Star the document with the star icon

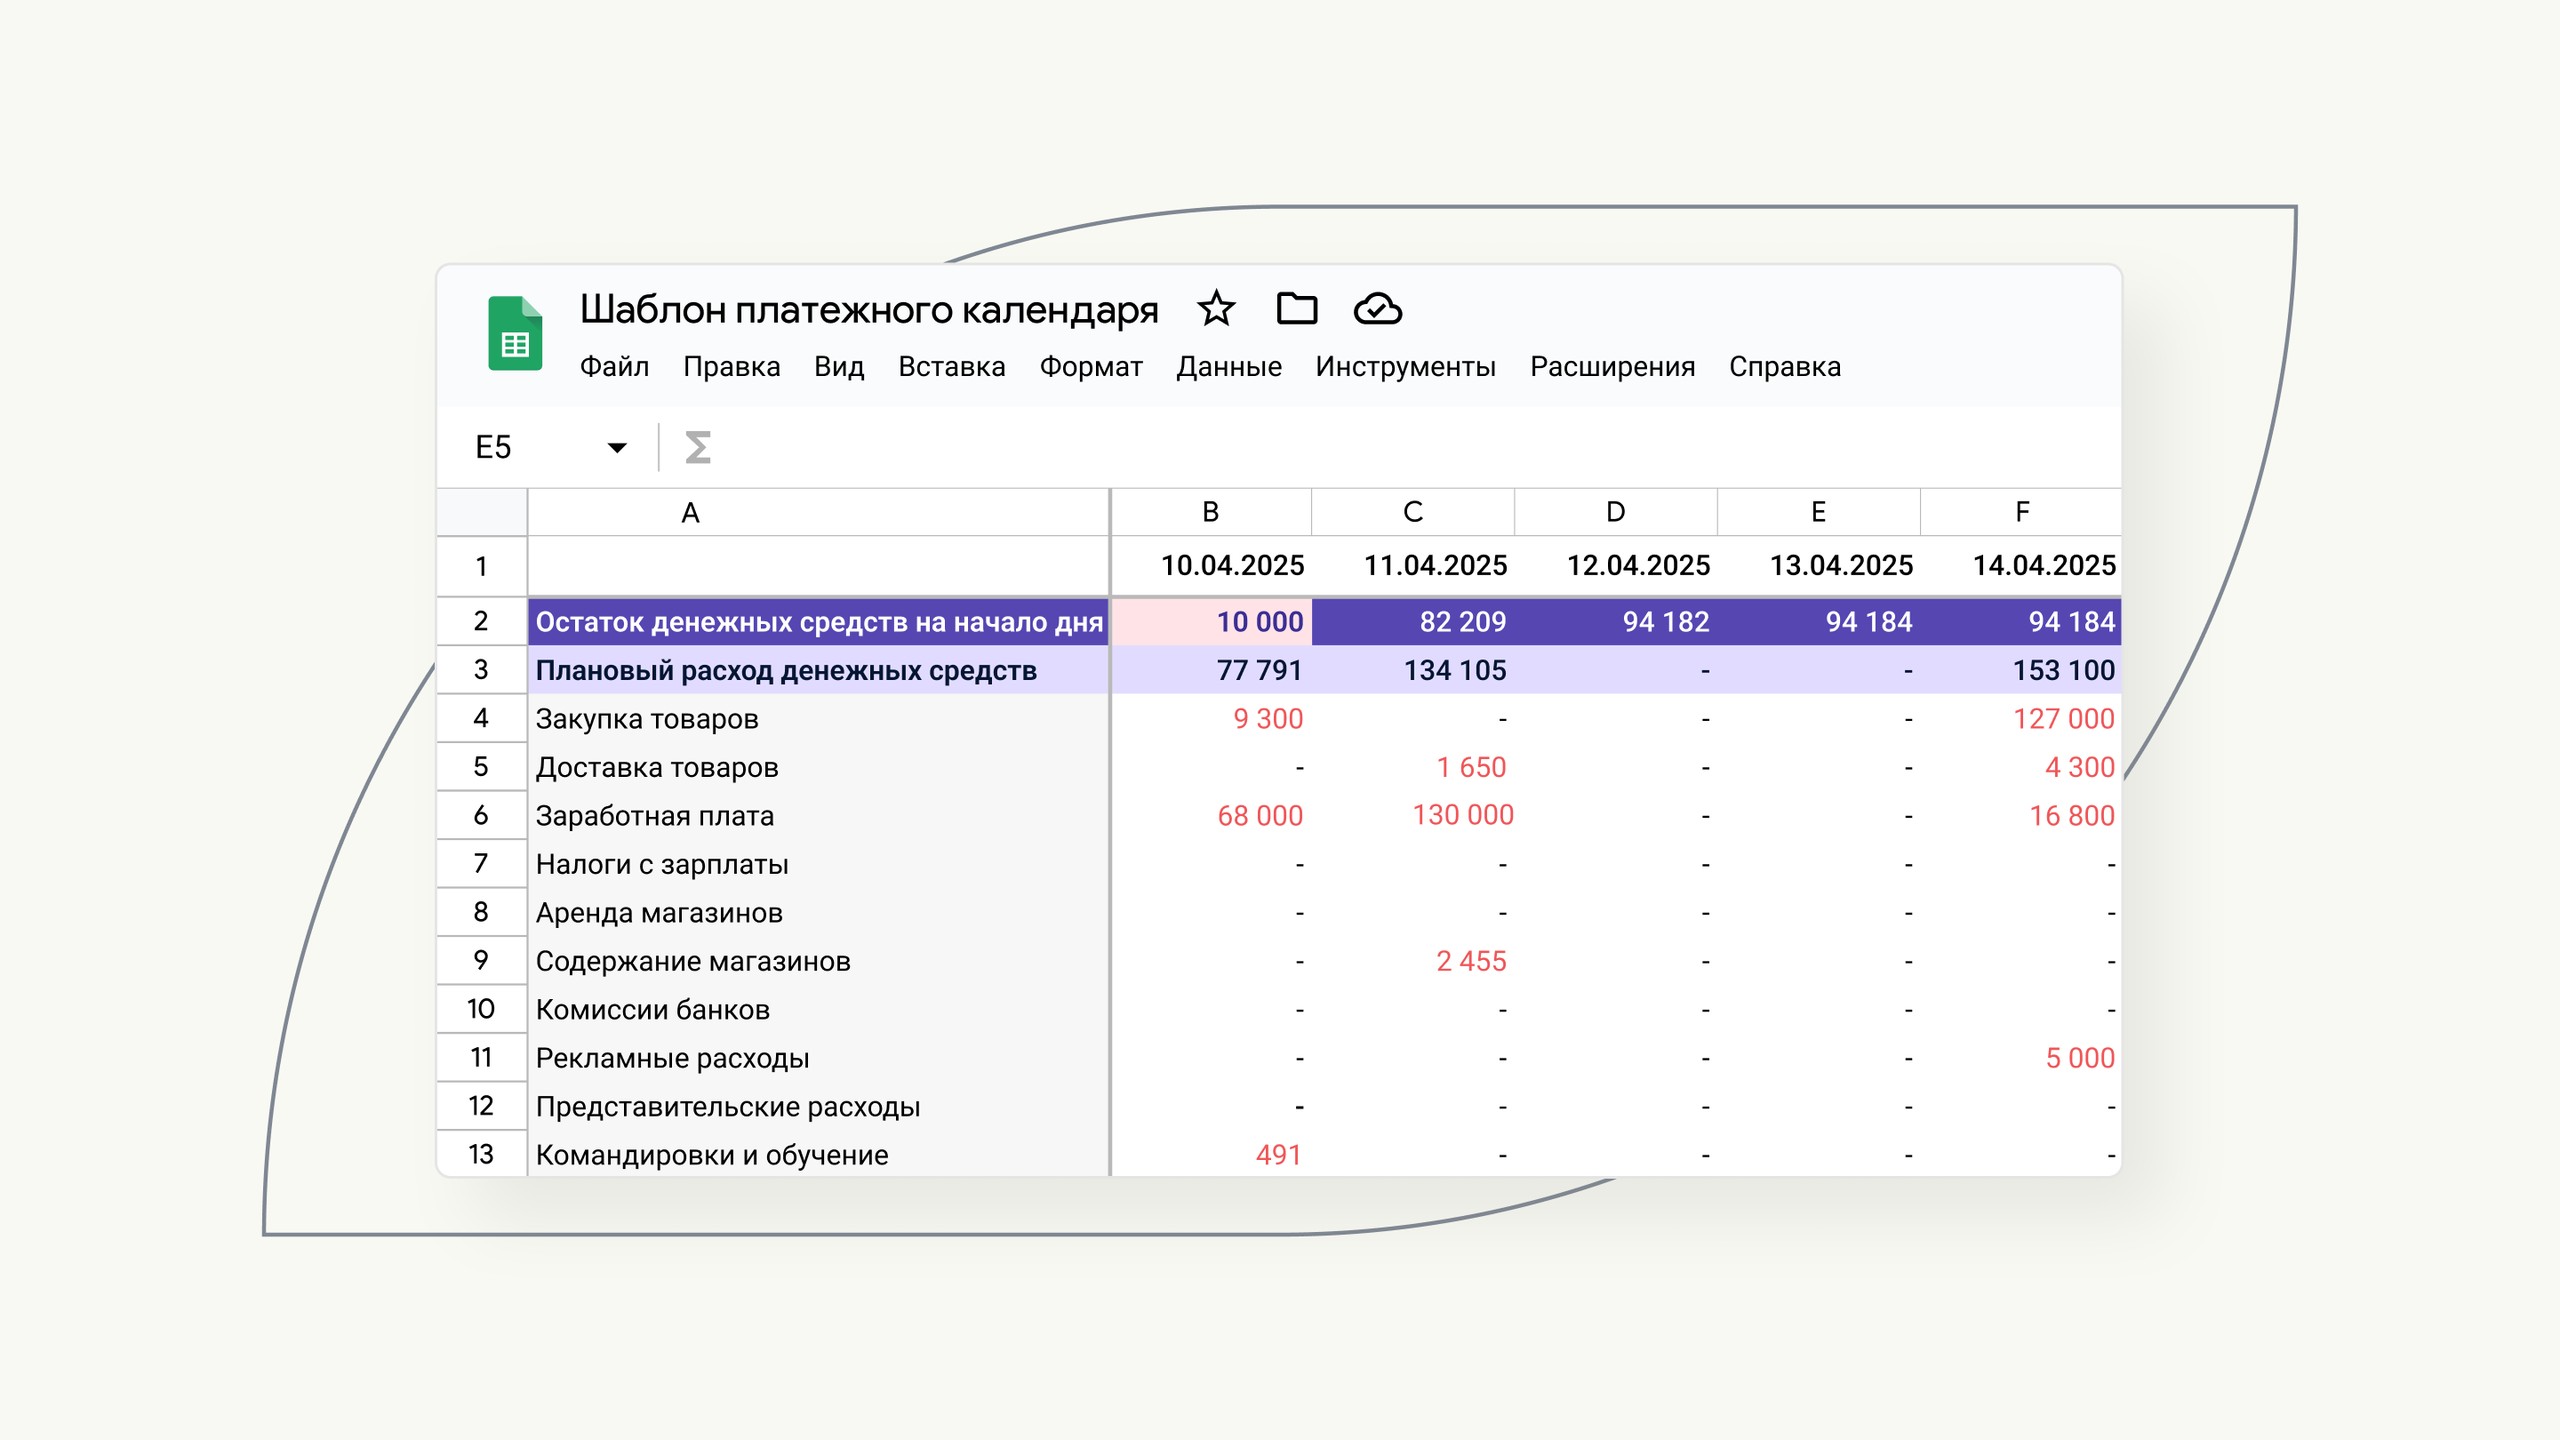coord(1216,309)
